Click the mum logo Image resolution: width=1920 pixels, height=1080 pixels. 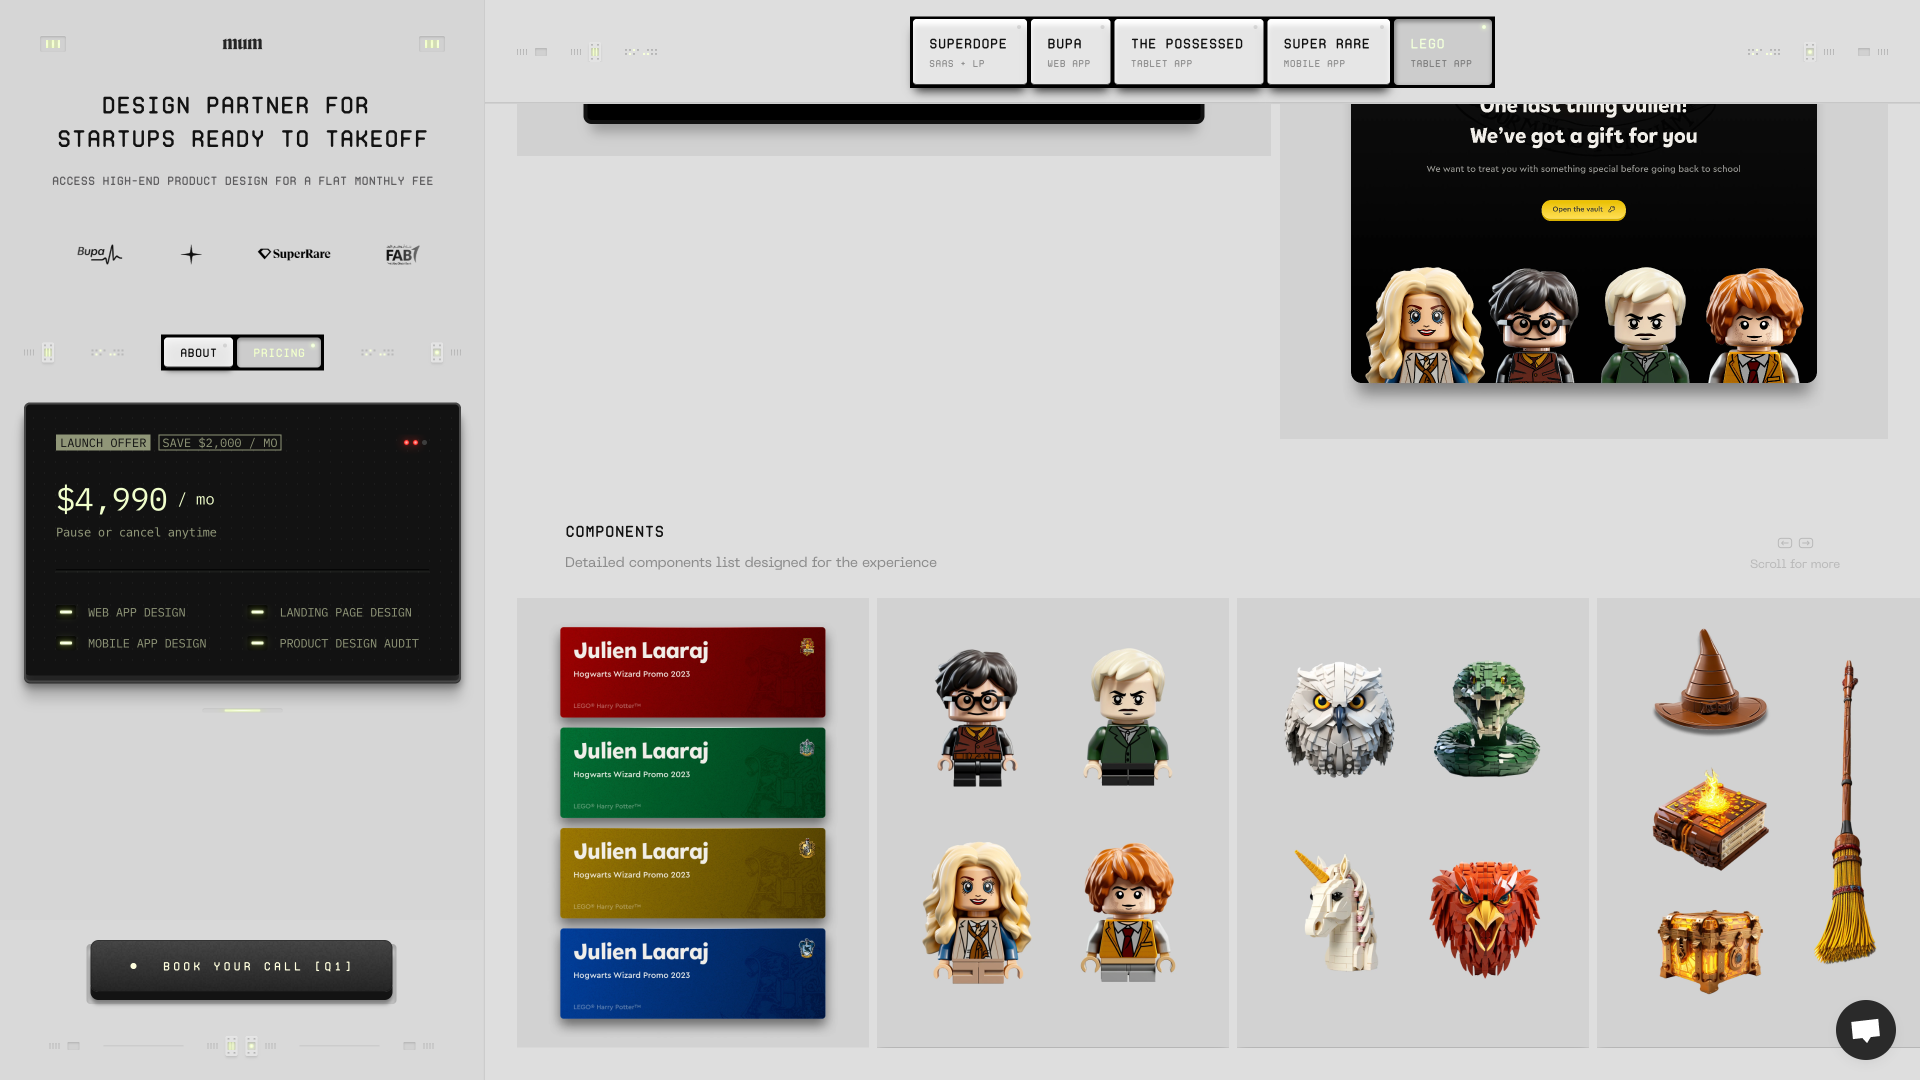[242, 44]
